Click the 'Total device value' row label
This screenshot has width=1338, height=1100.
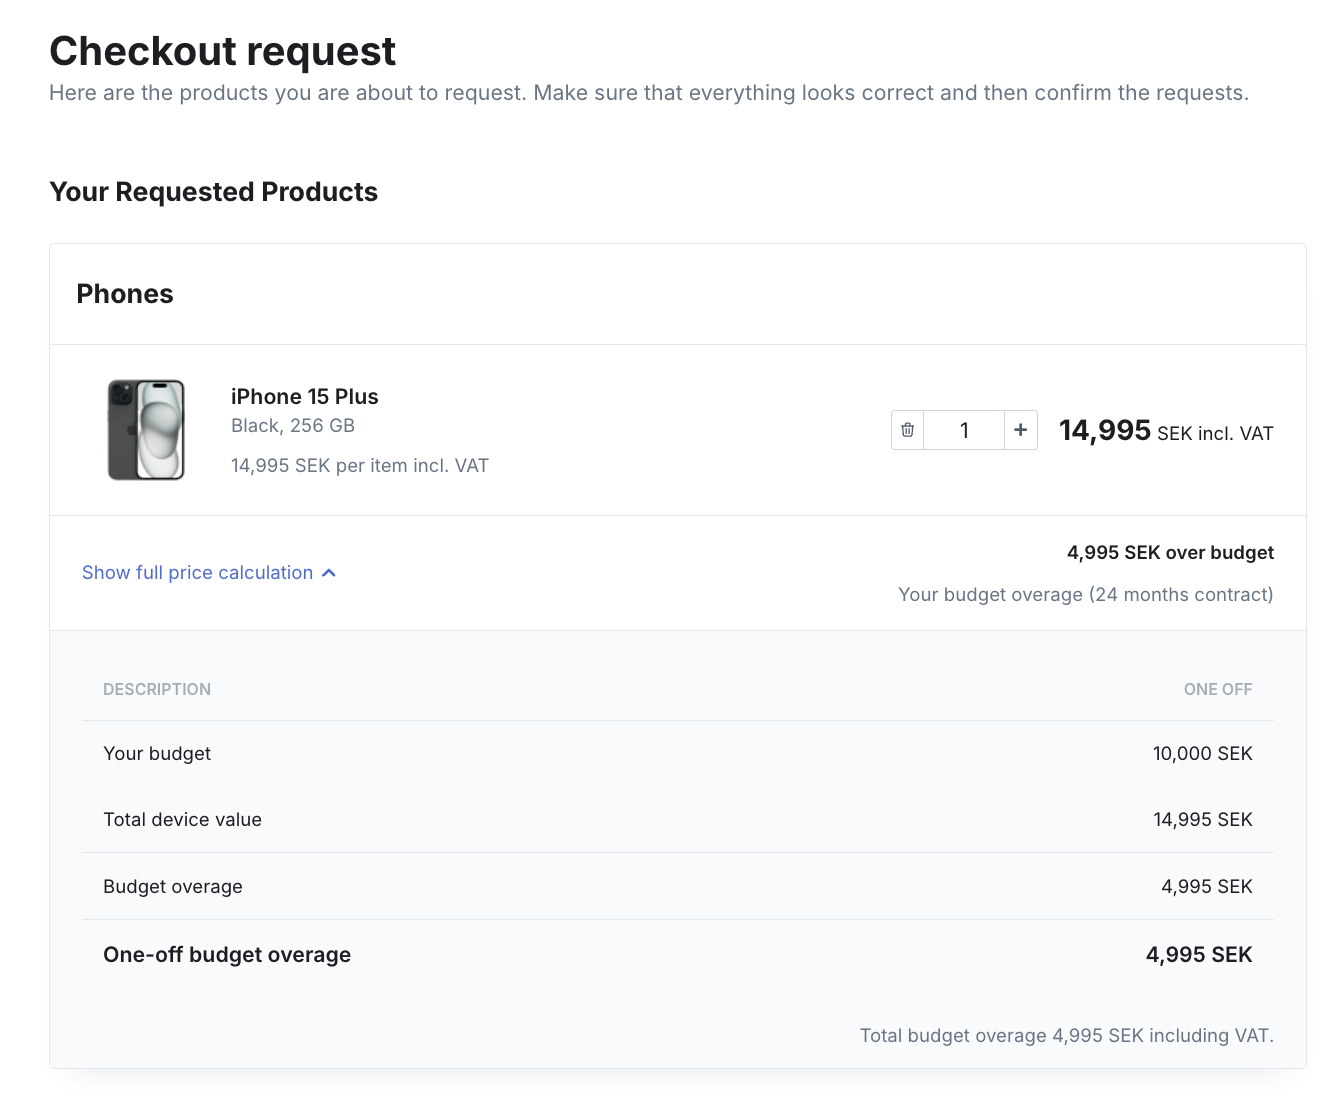(182, 820)
